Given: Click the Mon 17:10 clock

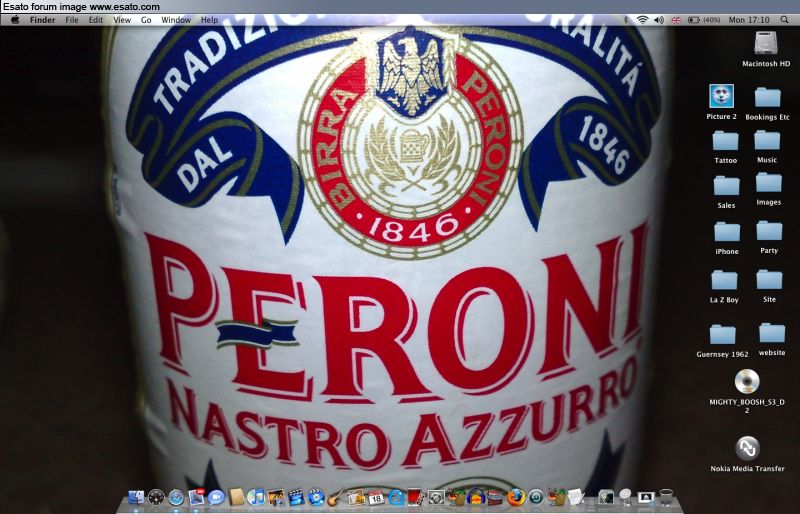Looking at the screenshot, I should click(749, 20).
